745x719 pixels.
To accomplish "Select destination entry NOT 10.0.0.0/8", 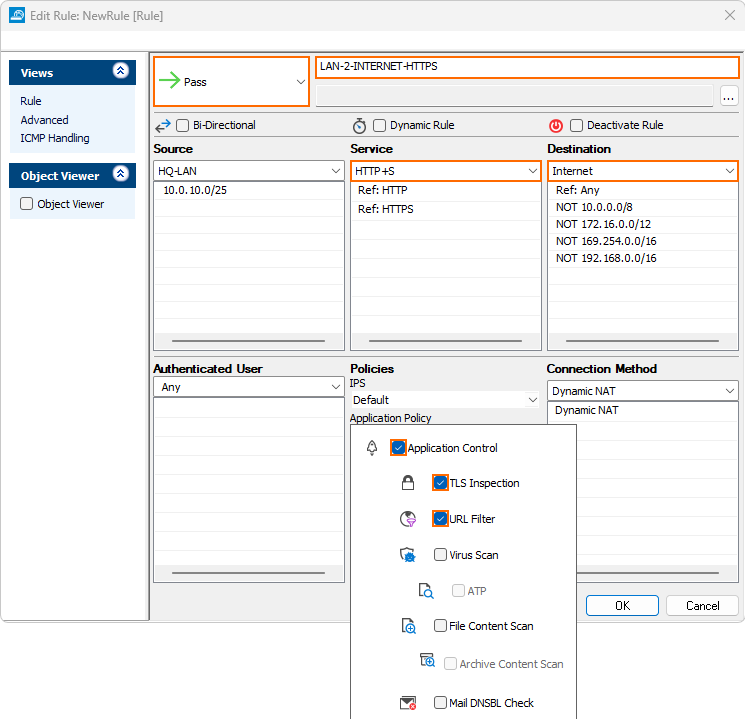I will point(643,207).
